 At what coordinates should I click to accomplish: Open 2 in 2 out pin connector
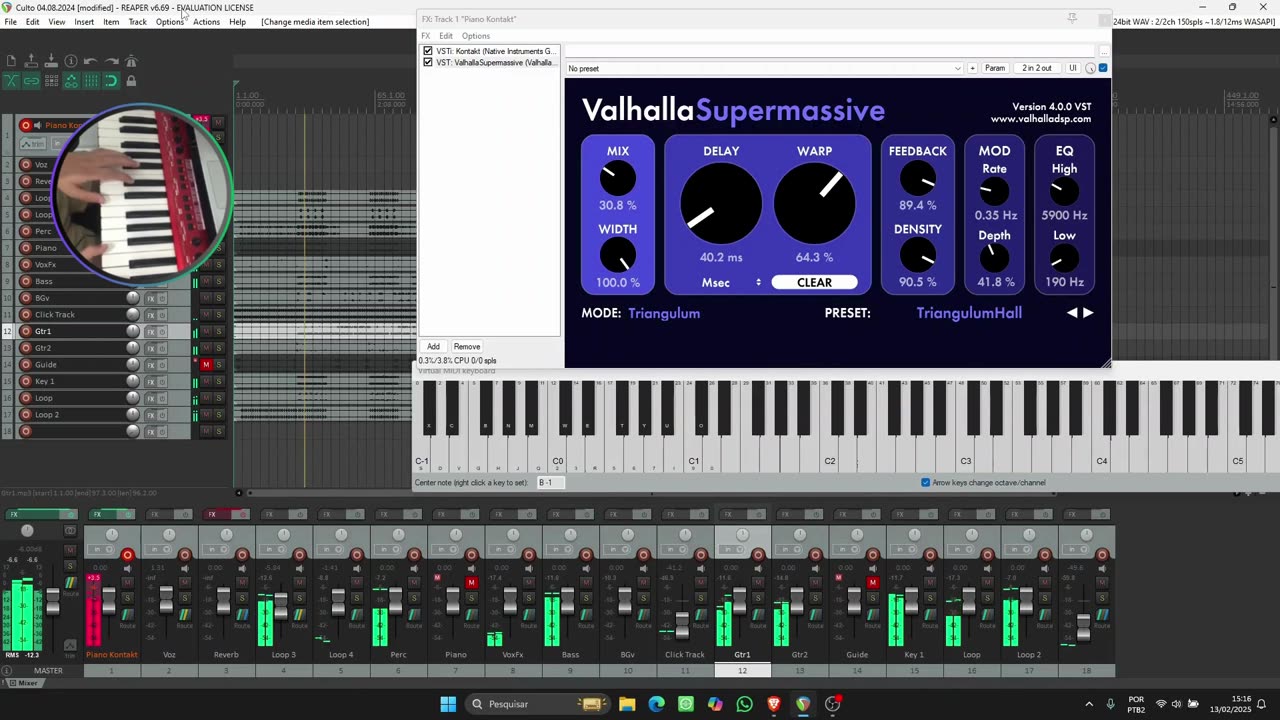(1036, 68)
